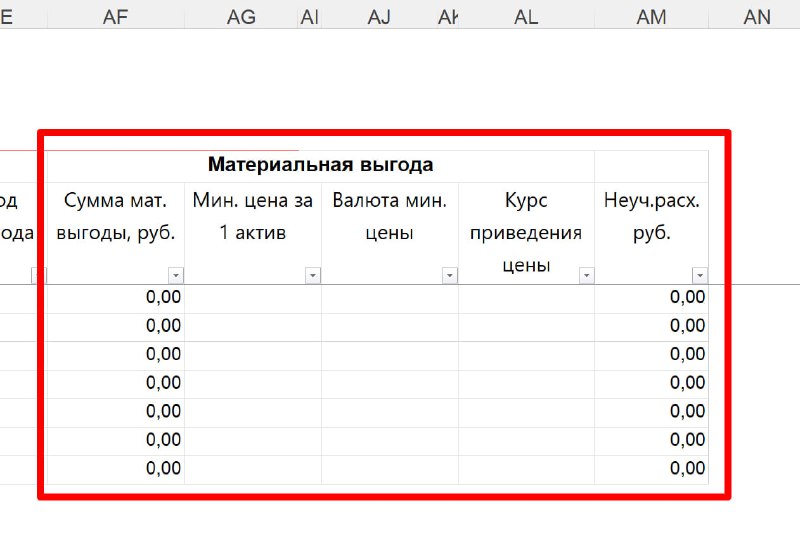
Task: Open the Курс приведения цены filter dropdown
Action: click(x=587, y=275)
